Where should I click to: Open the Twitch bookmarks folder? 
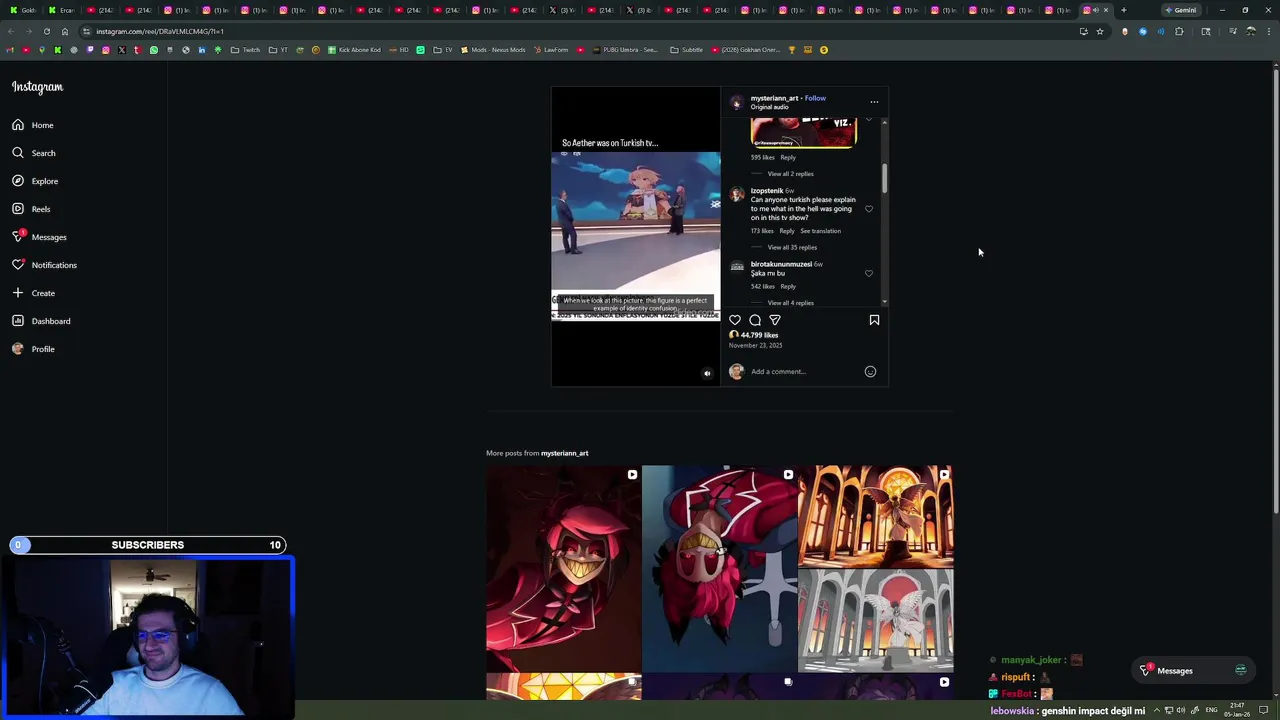(245, 50)
